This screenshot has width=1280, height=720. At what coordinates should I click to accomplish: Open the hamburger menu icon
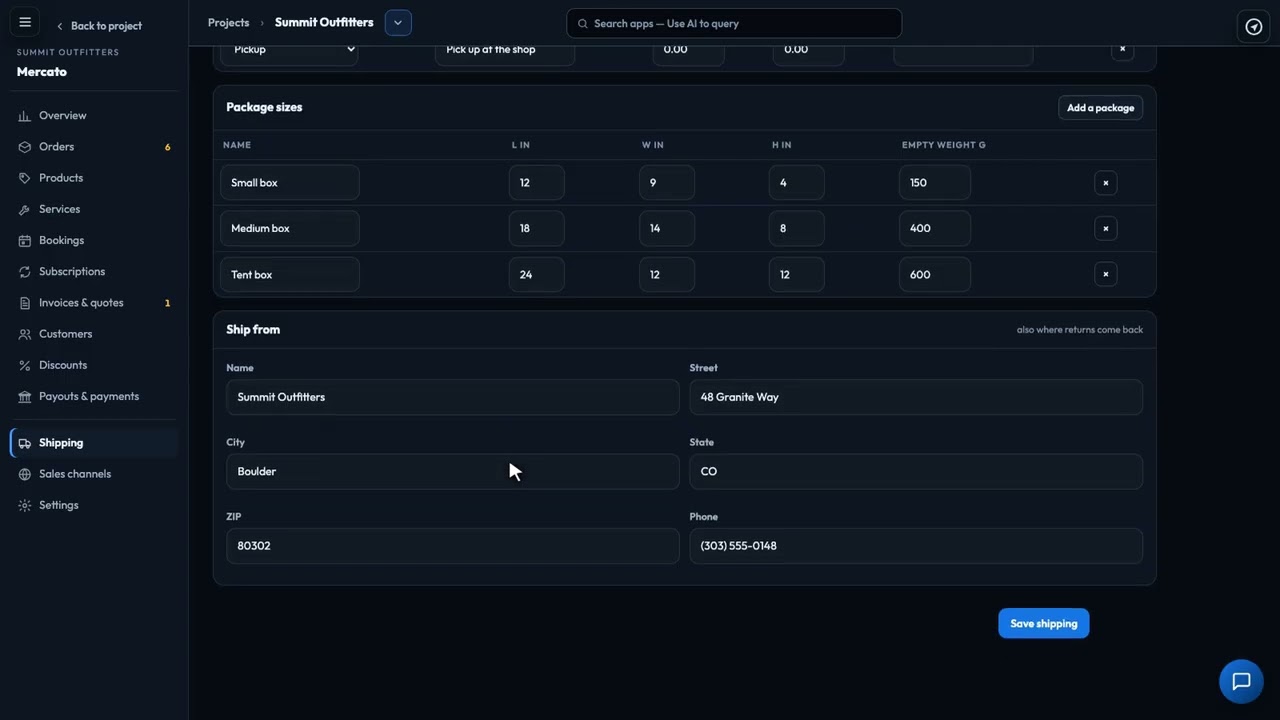(25, 22)
